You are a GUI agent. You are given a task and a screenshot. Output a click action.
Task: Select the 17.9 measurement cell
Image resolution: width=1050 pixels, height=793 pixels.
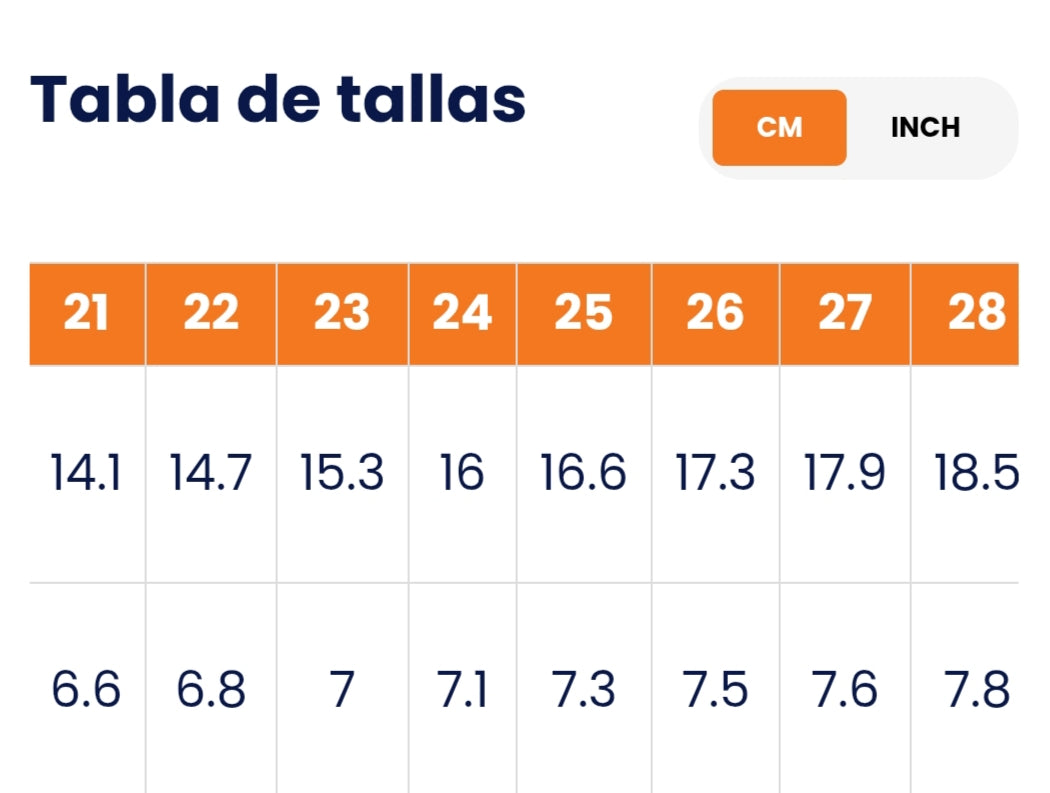point(845,473)
